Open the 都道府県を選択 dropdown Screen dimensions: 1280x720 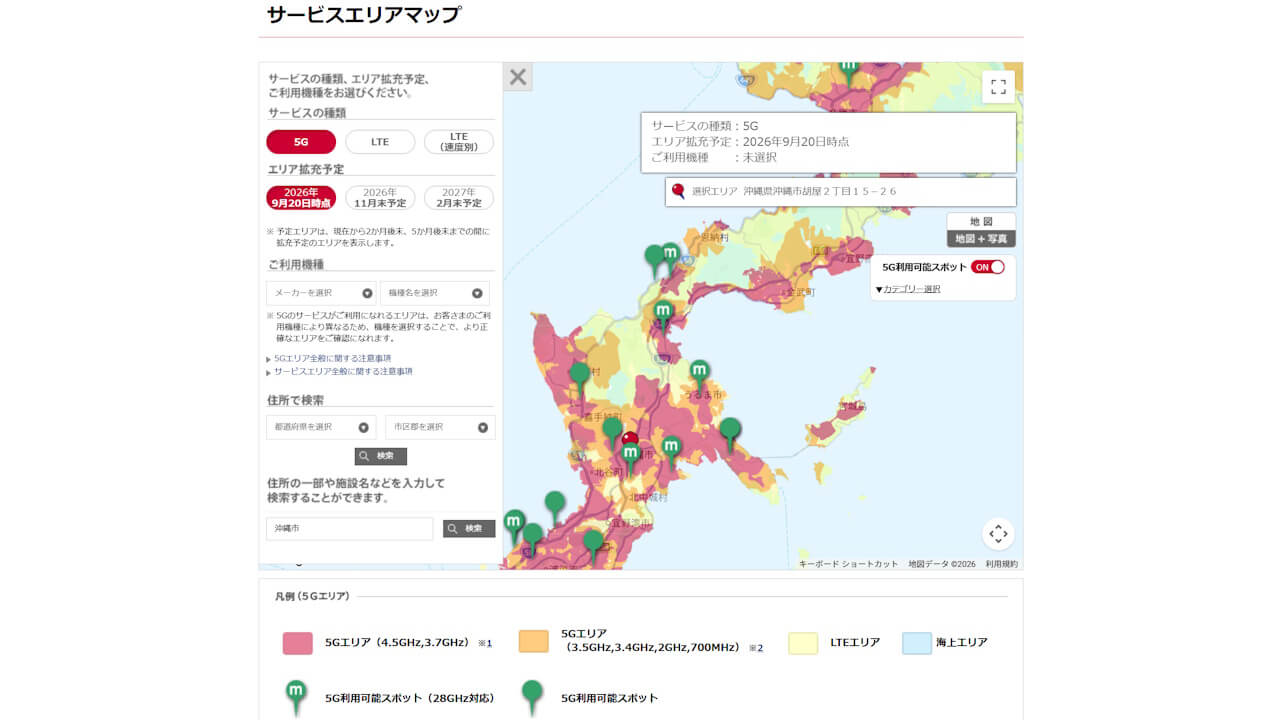(321, 427)
